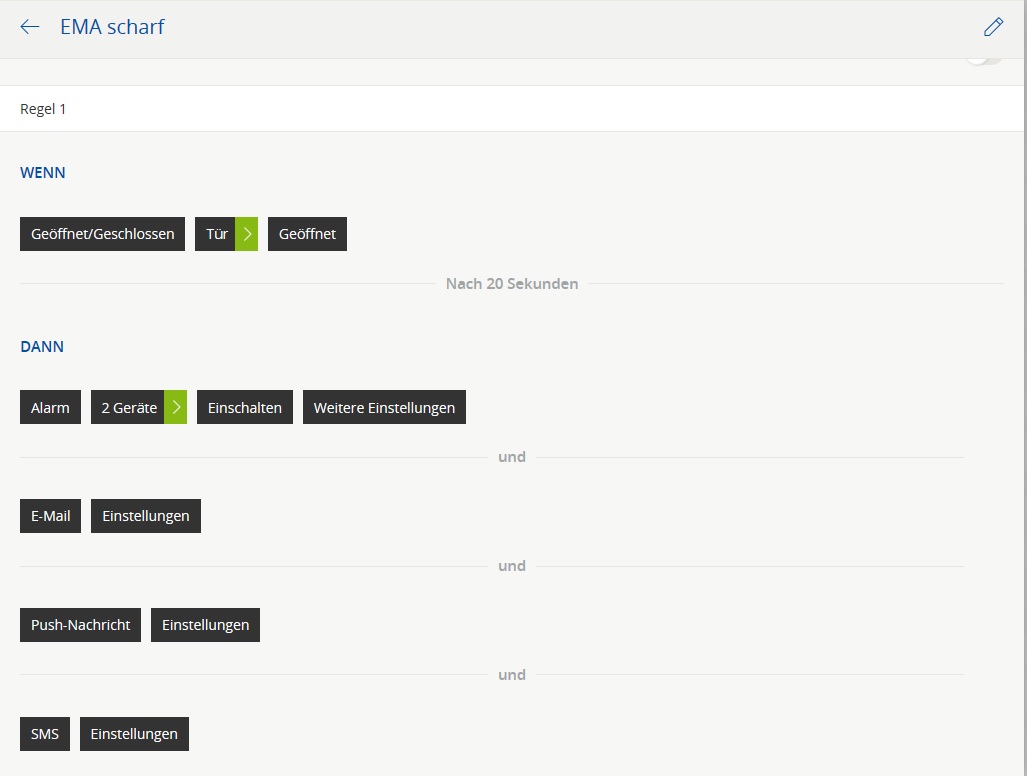Click the EMA scharf page title
Viewport: 1027px width, 776px height.
112,27
